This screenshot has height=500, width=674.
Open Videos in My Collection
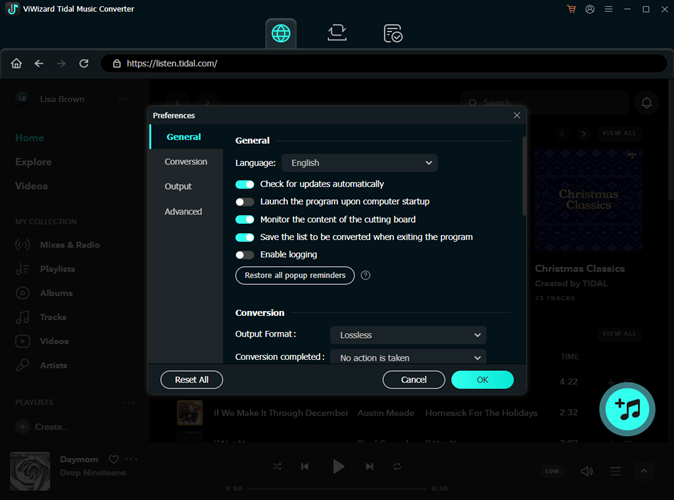(x=42, y=341)
